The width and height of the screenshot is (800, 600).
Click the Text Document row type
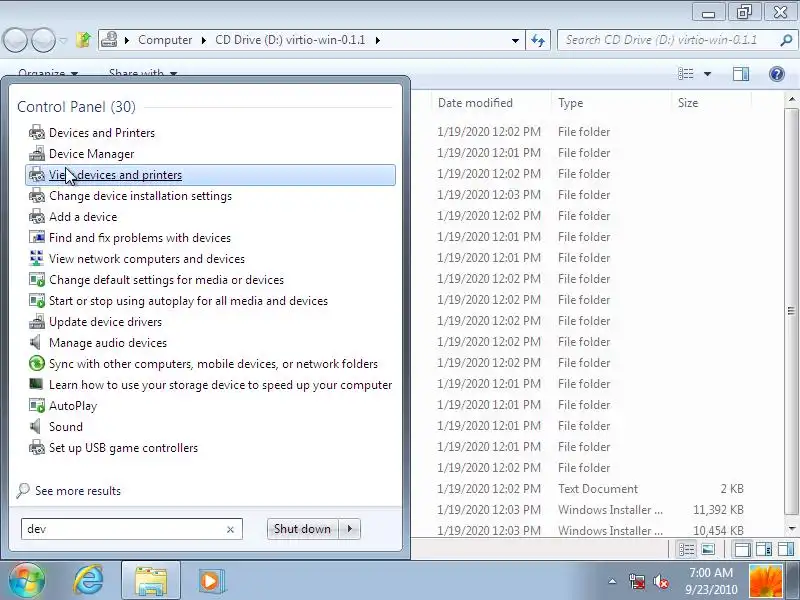[597, 489]
